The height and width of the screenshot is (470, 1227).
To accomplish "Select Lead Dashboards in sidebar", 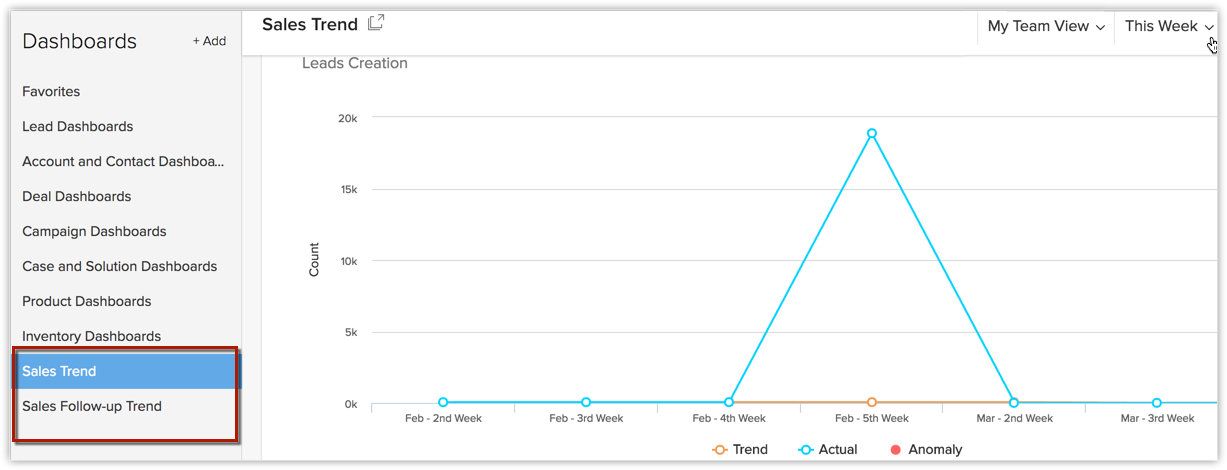I will click(x=77, y=126).
